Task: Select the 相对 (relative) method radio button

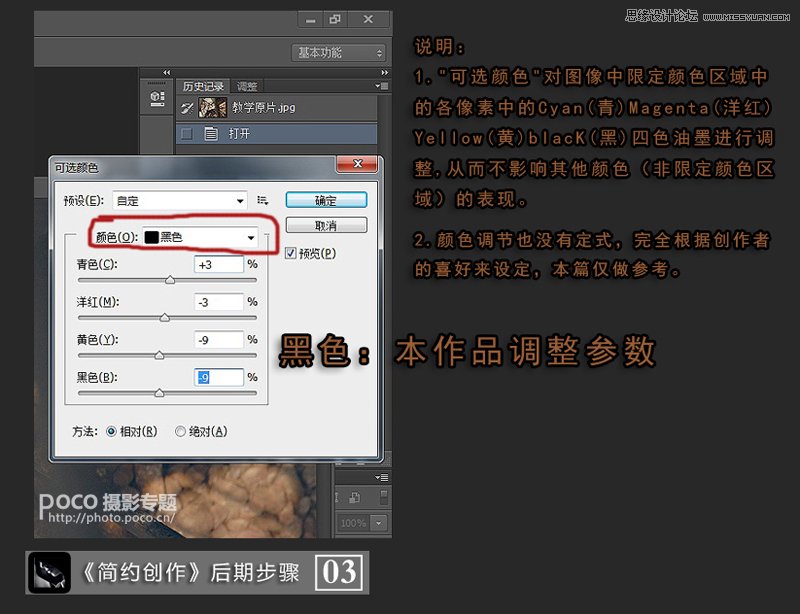Action: (x=111, y=432)
